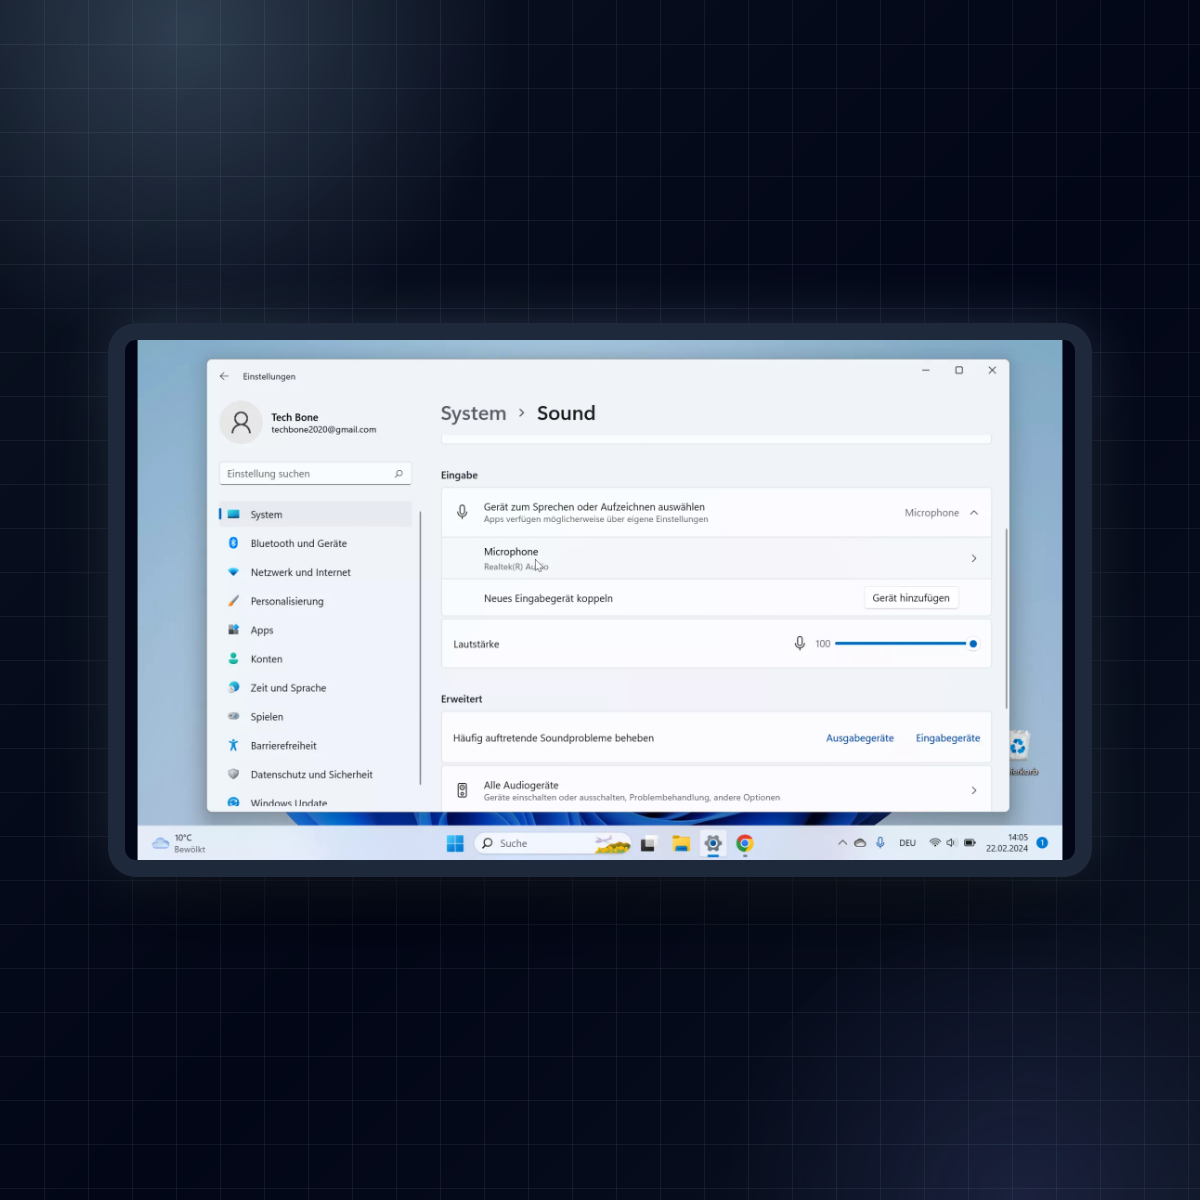Screen dimensions: 1200x1200
Task: Click the Konten person icon
Action: tap(233, 659)
